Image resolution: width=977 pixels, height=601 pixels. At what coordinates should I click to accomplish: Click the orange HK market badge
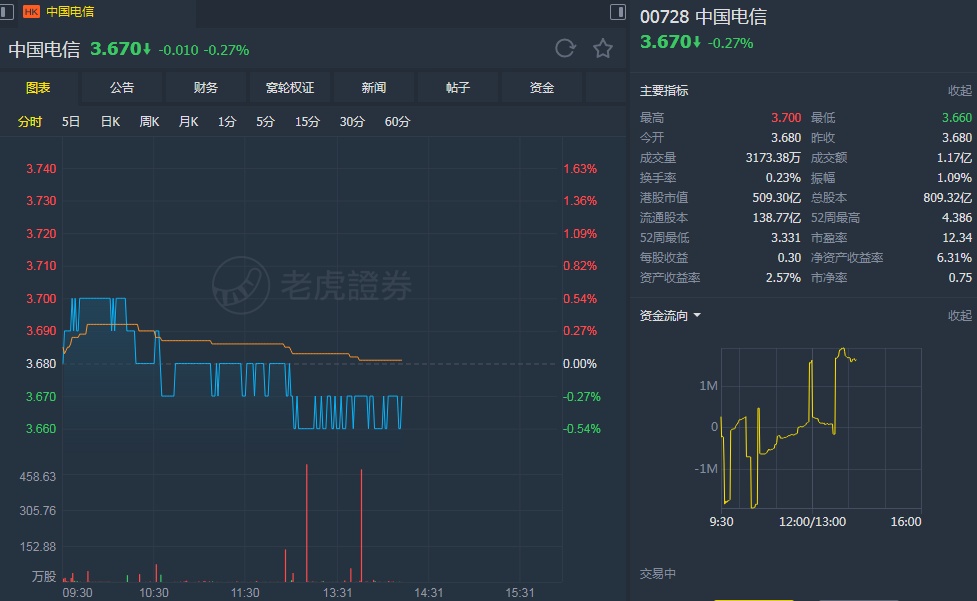pos(31,12)
